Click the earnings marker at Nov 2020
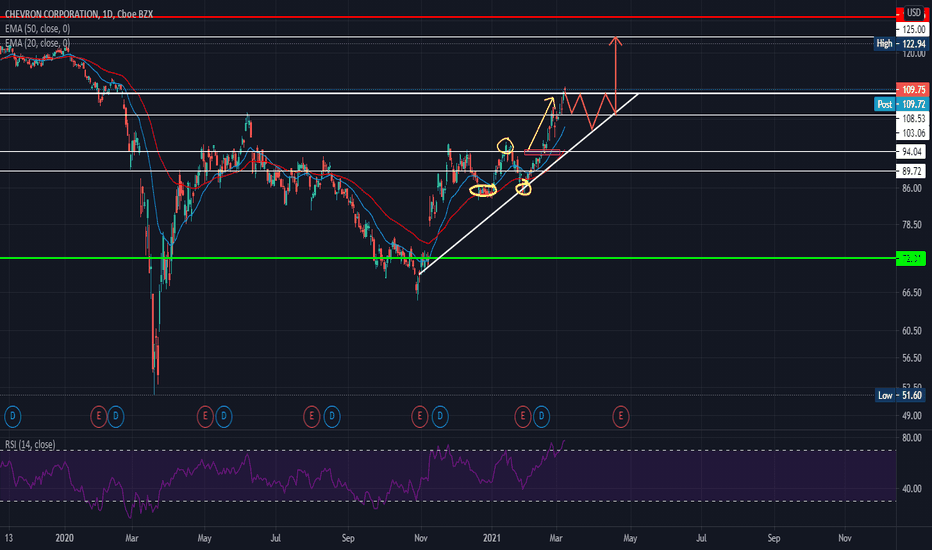 pyautogui.click(x=420, y=416)
